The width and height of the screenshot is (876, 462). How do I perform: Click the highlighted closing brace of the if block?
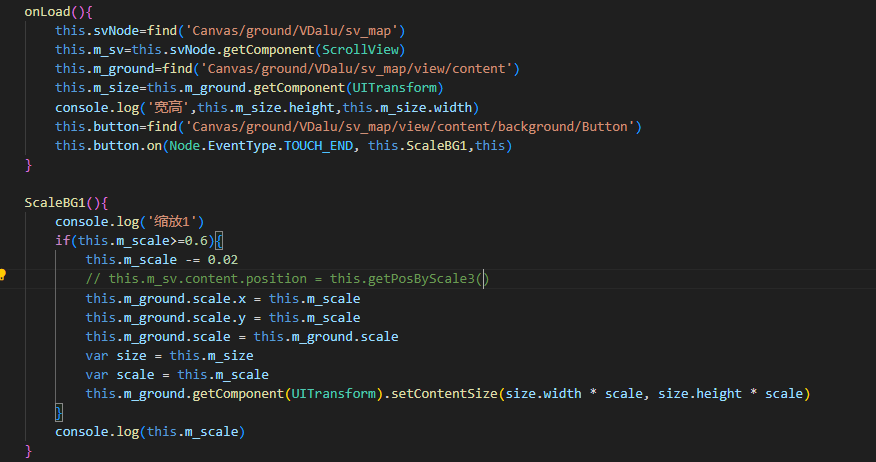59,413
